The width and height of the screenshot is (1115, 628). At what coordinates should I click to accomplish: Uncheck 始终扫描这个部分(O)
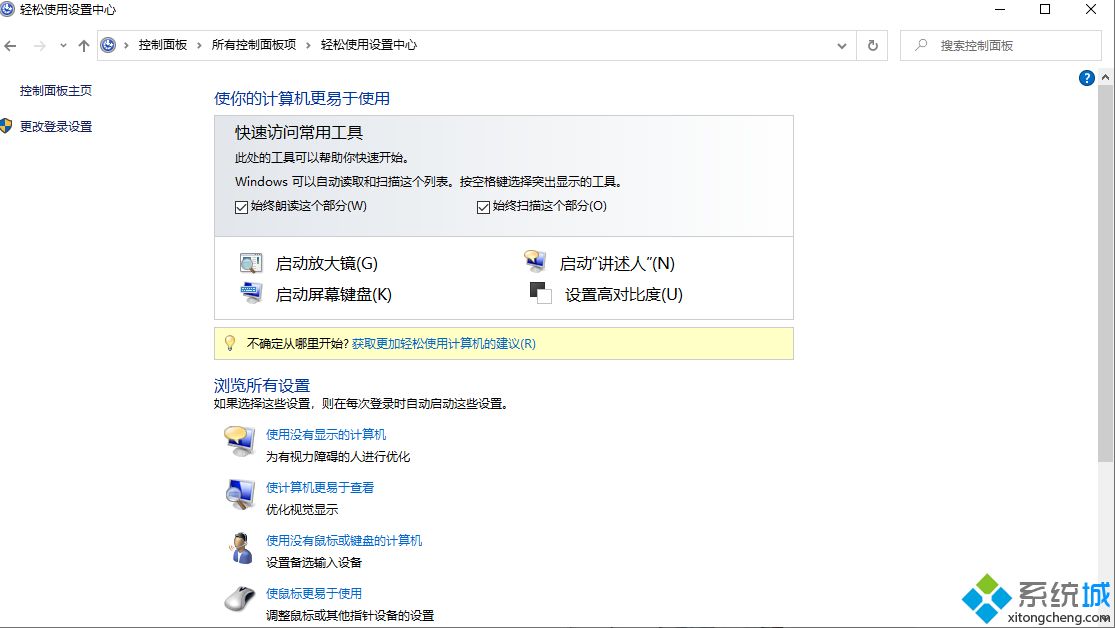click(x=483, y=206)
